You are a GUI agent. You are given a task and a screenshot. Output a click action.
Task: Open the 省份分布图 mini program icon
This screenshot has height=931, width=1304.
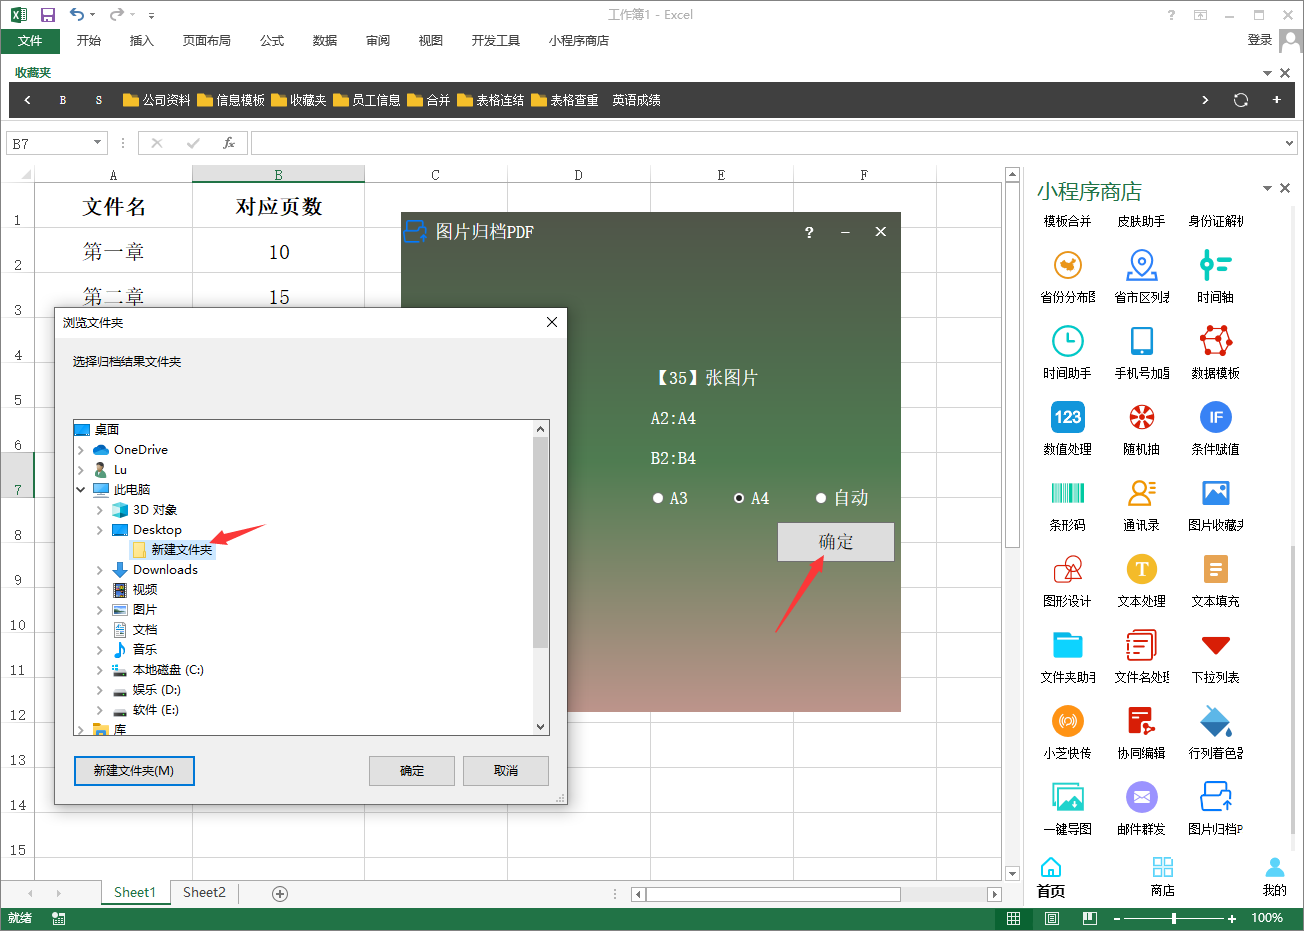tap(1068, 265)
